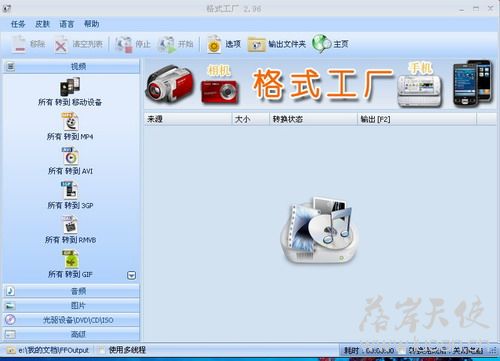
Task: Choose the 所有 转到 GIF icon
Action: 70,259
